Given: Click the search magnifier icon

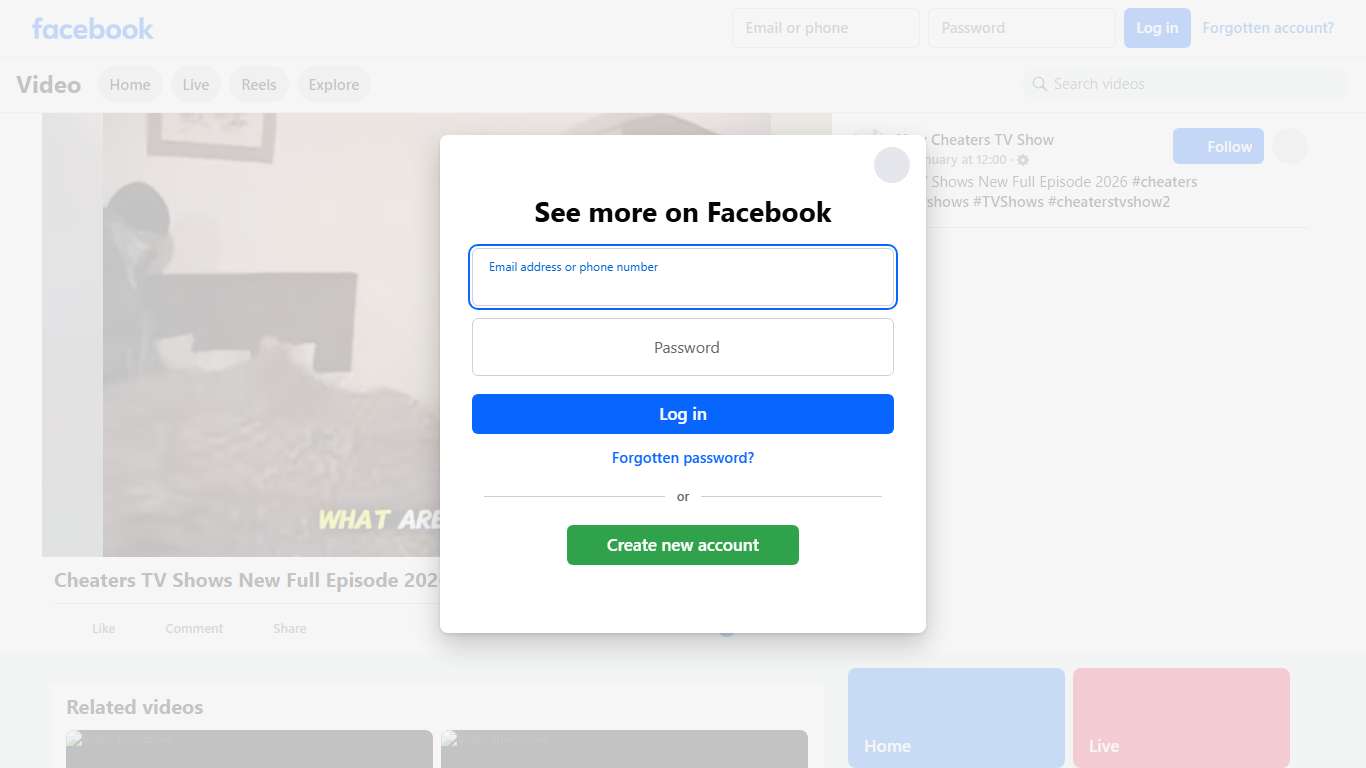Looking at the screenshot, I should 1040,84.
